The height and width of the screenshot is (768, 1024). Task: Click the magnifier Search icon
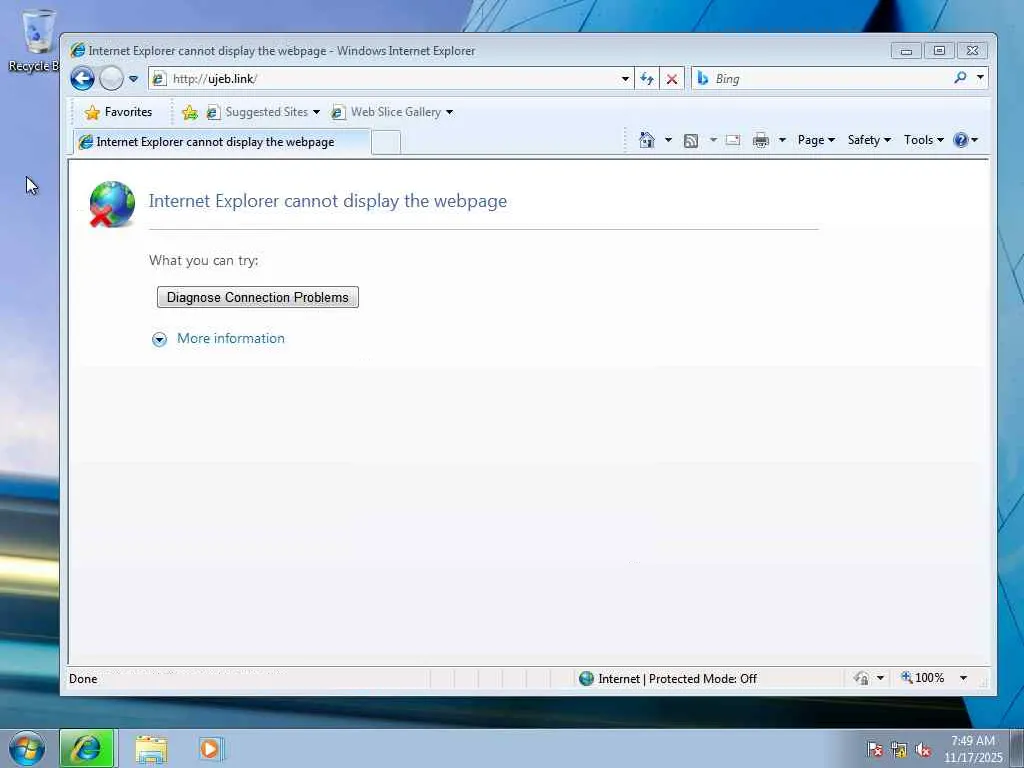click(x=960, y=78)
